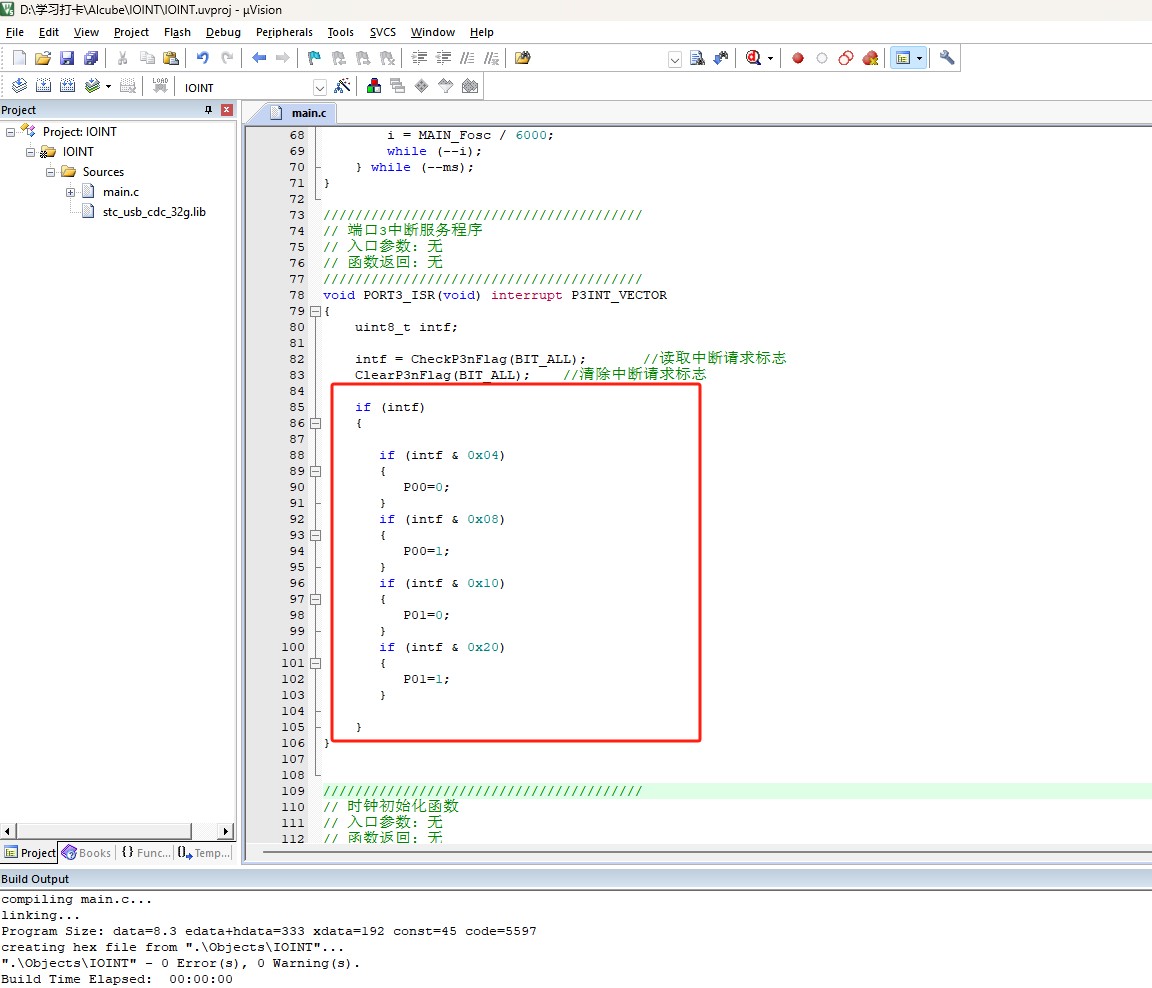Open Options for Target magic wand
The width and height of the screenshot is (1152, 988).
coord(342,86)
